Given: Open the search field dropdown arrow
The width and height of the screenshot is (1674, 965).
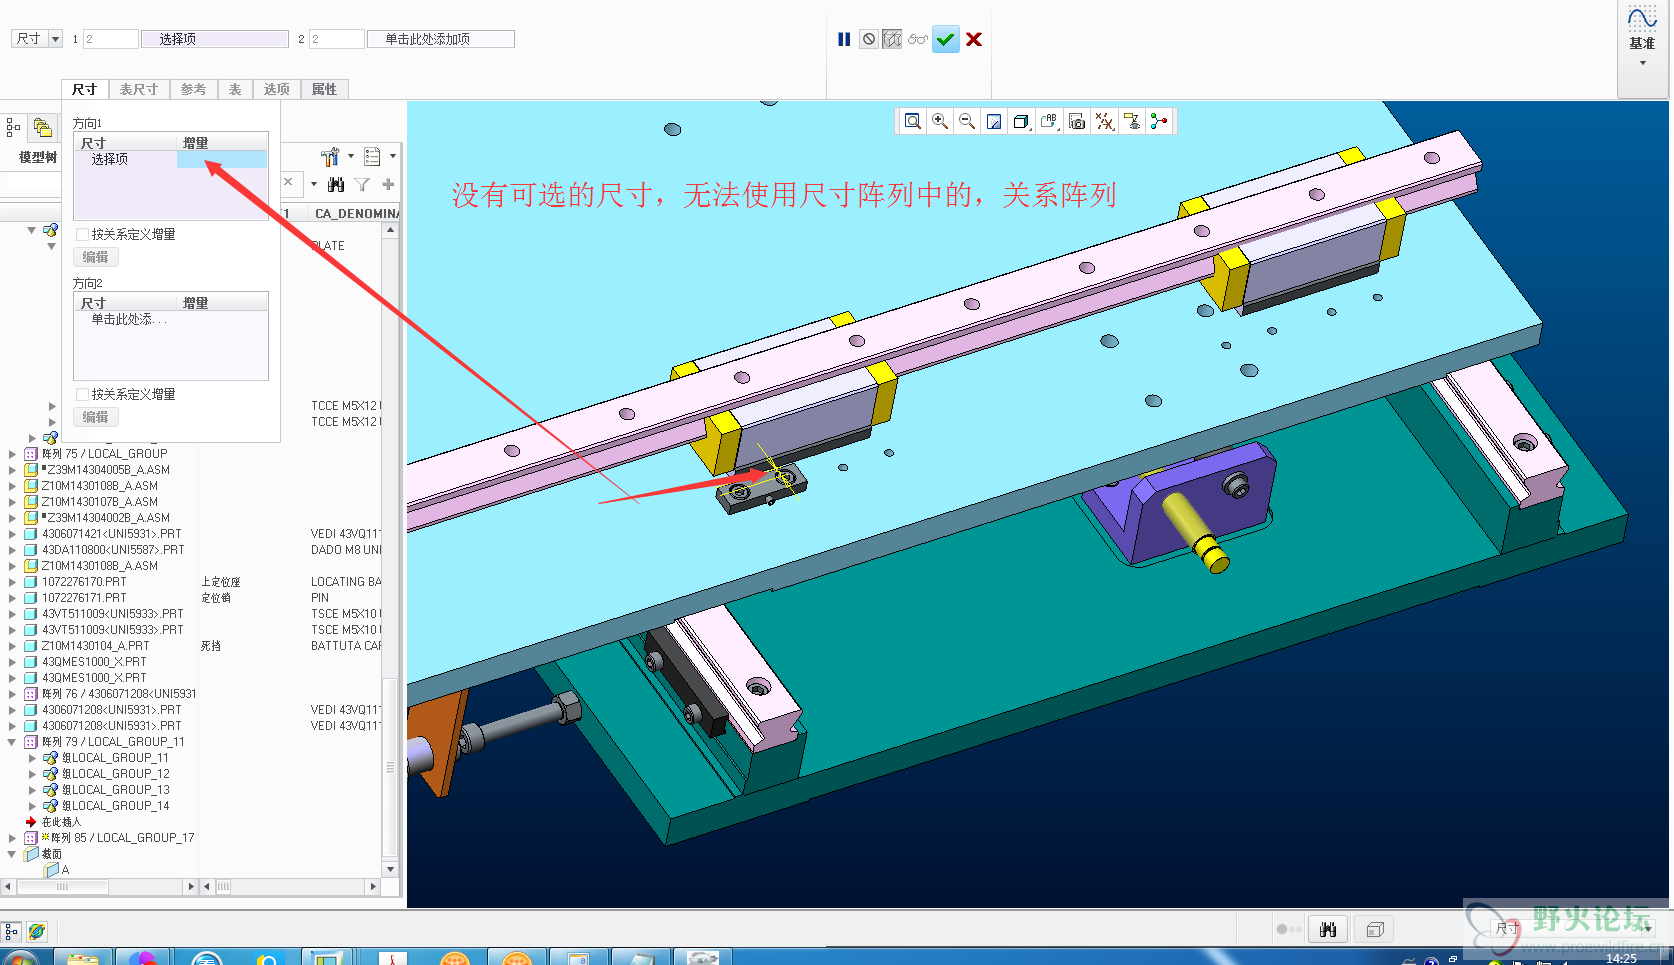Looking at the screenshot, I should (x=314, y=184).
